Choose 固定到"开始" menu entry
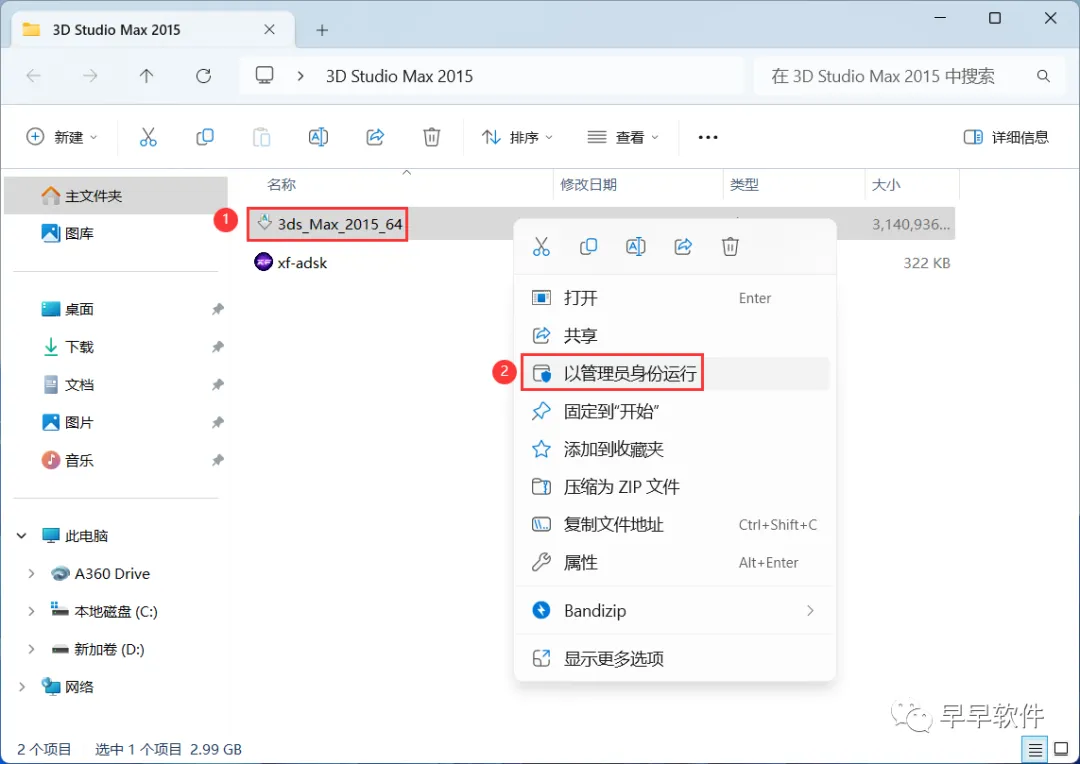The width and height of the screenshot is (1080, 764). click(x=675, y=411)
